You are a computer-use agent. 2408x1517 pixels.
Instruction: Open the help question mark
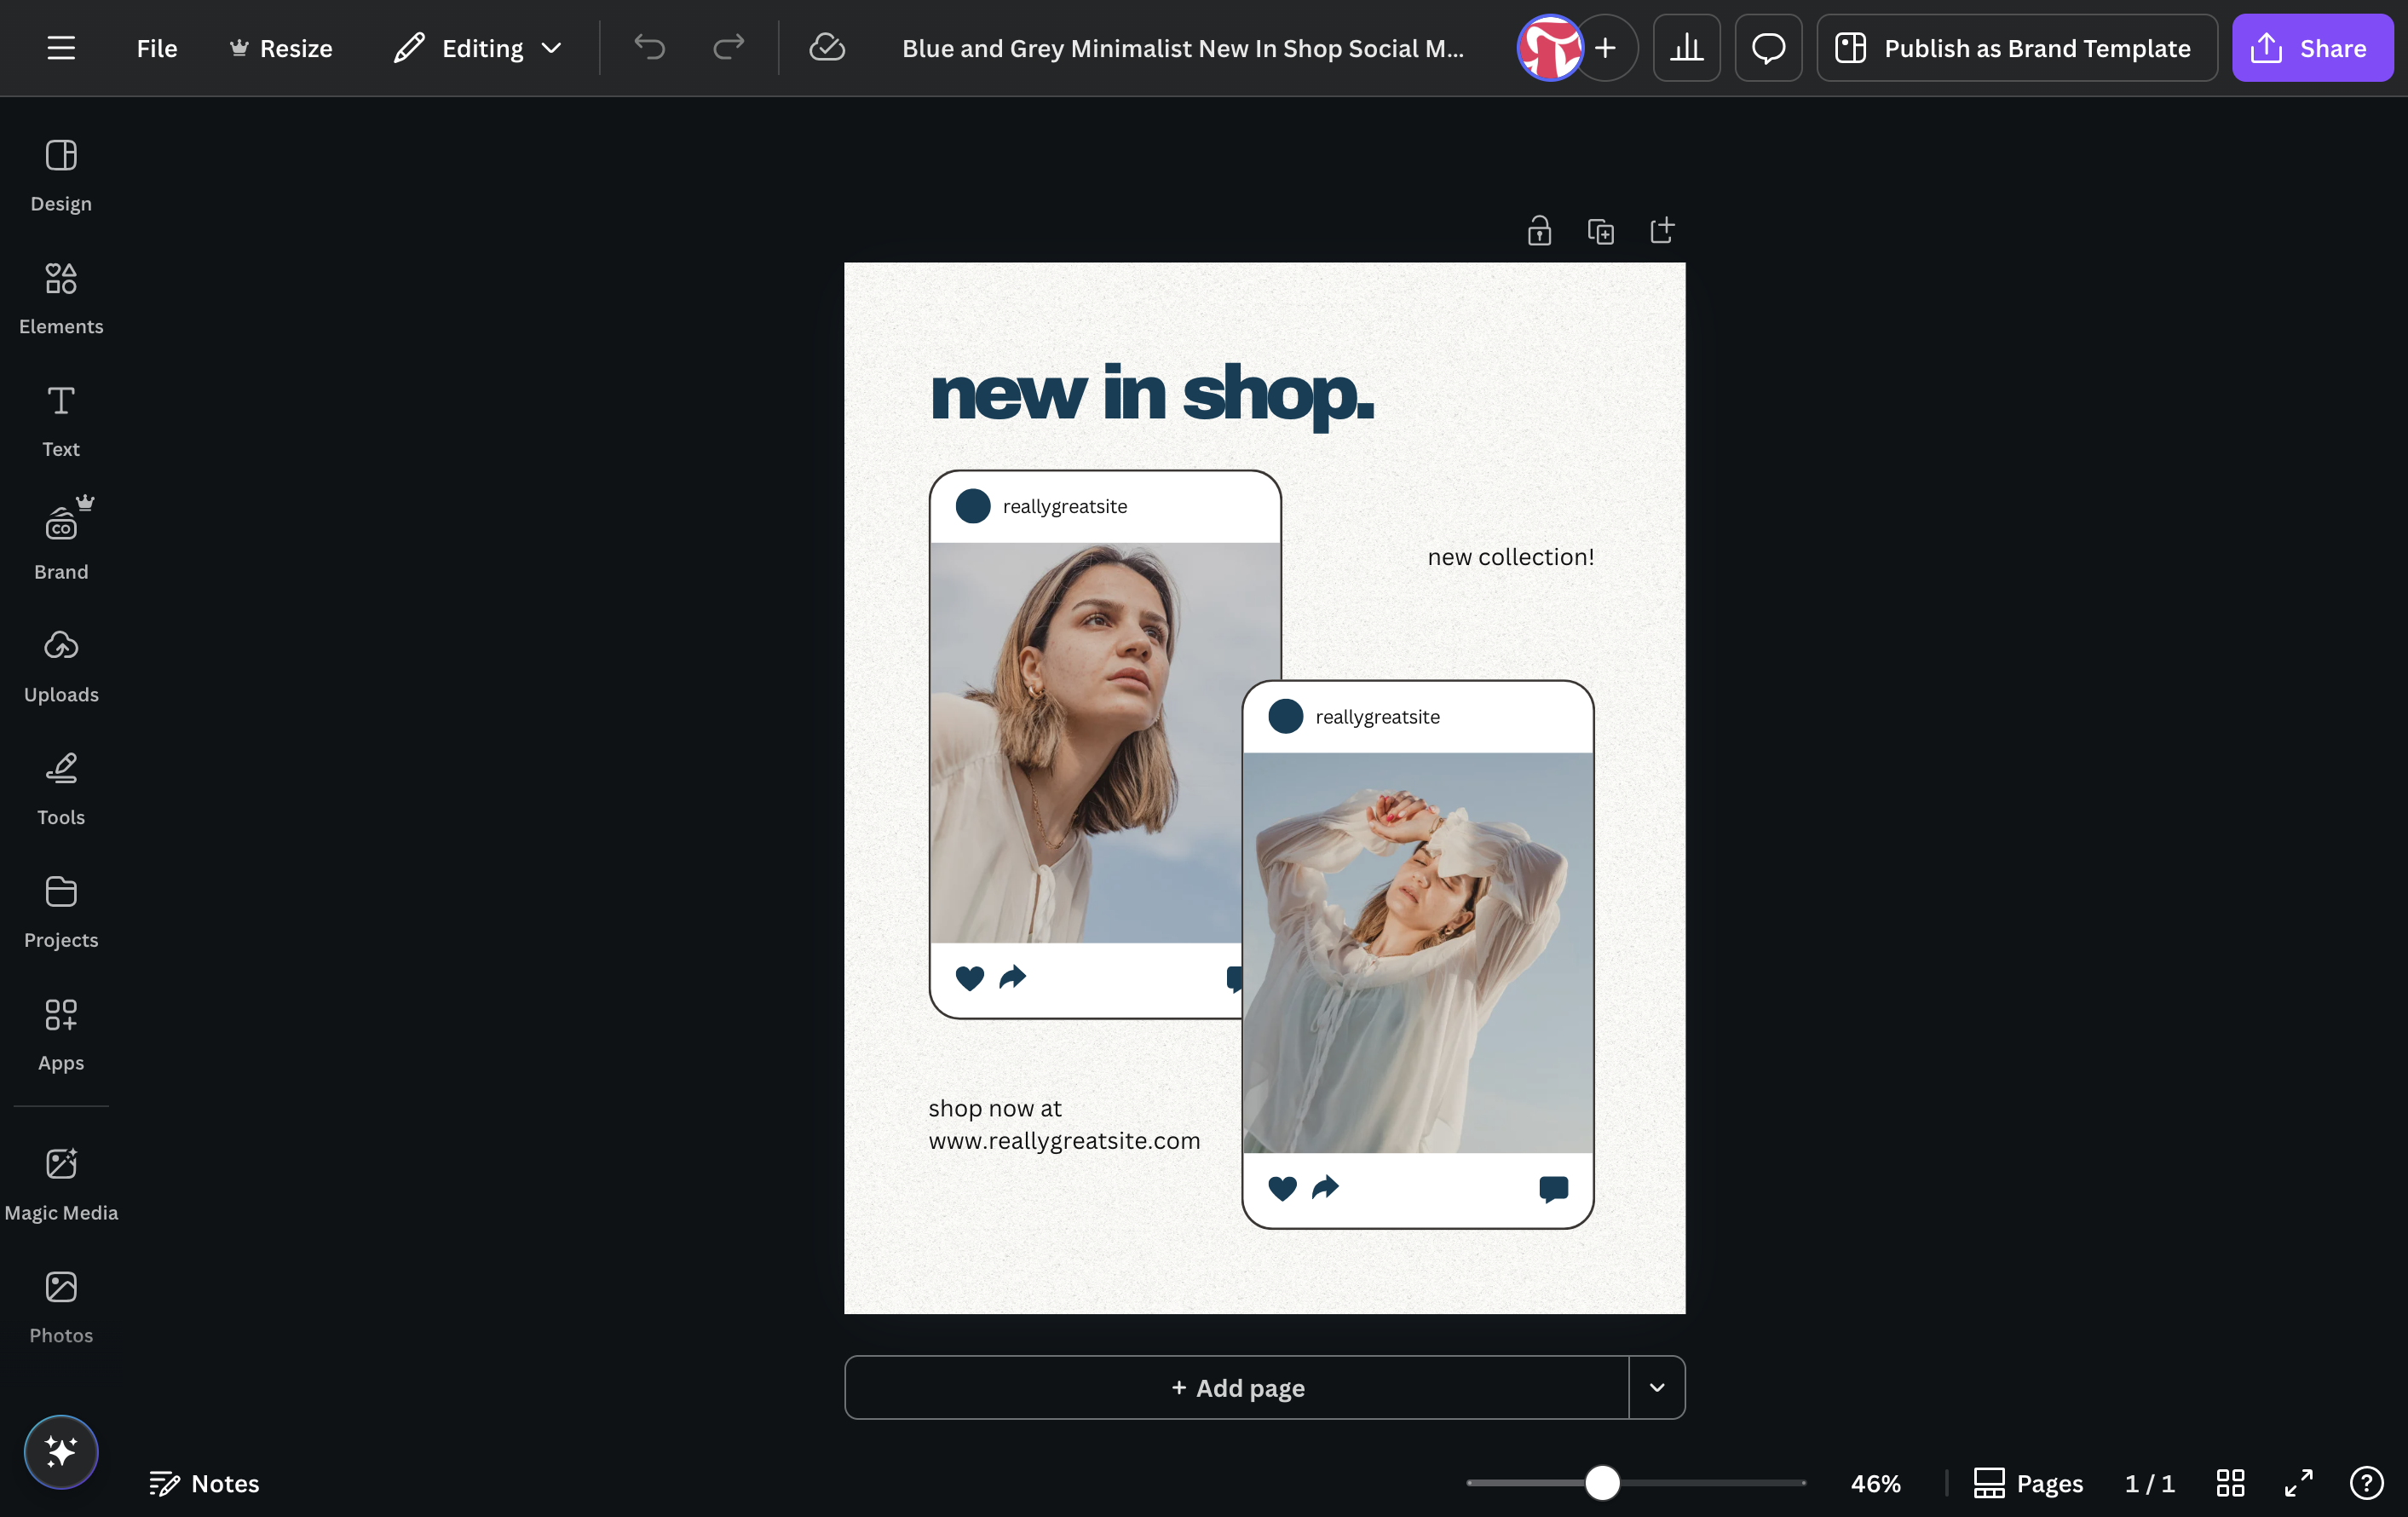pos(2366,1483)
